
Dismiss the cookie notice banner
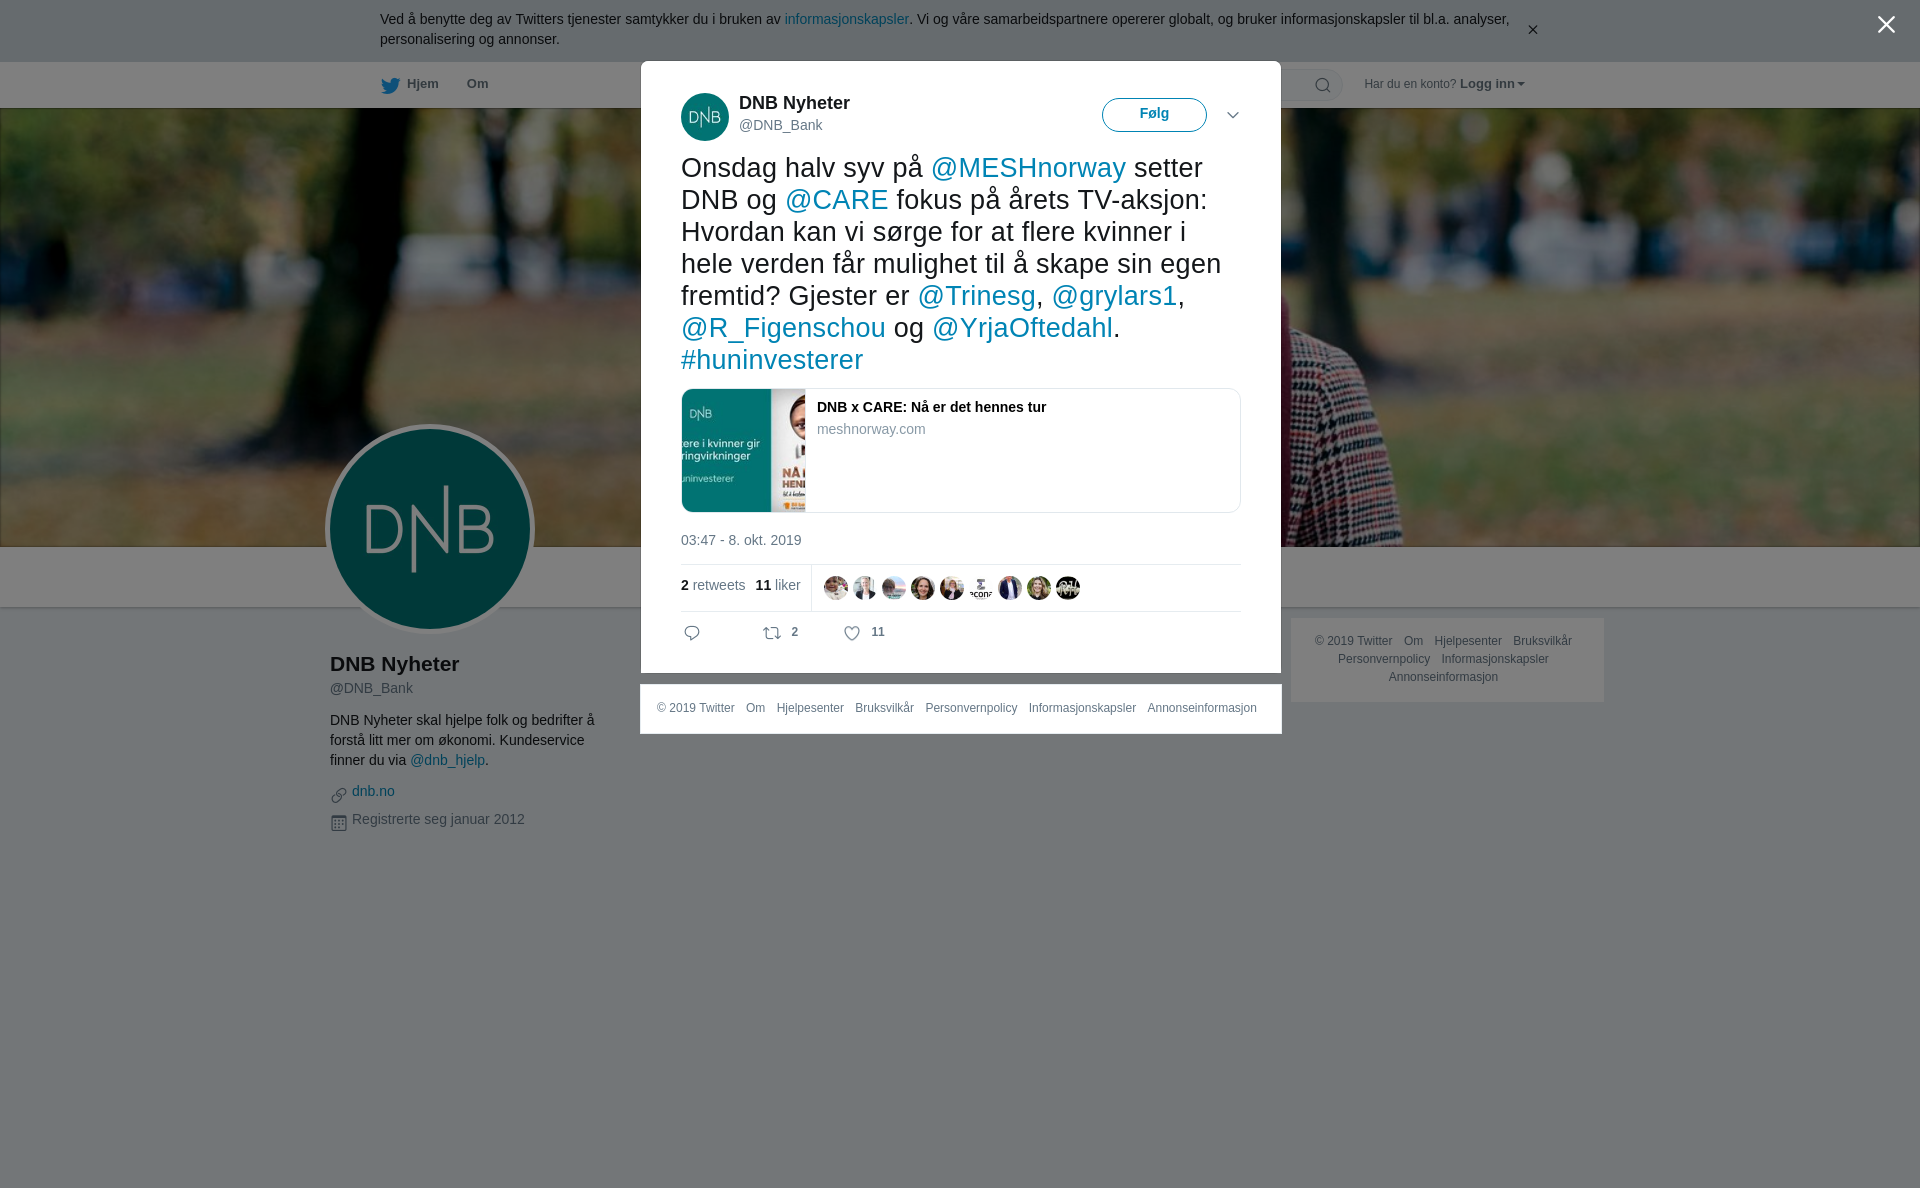[1532, 30]
